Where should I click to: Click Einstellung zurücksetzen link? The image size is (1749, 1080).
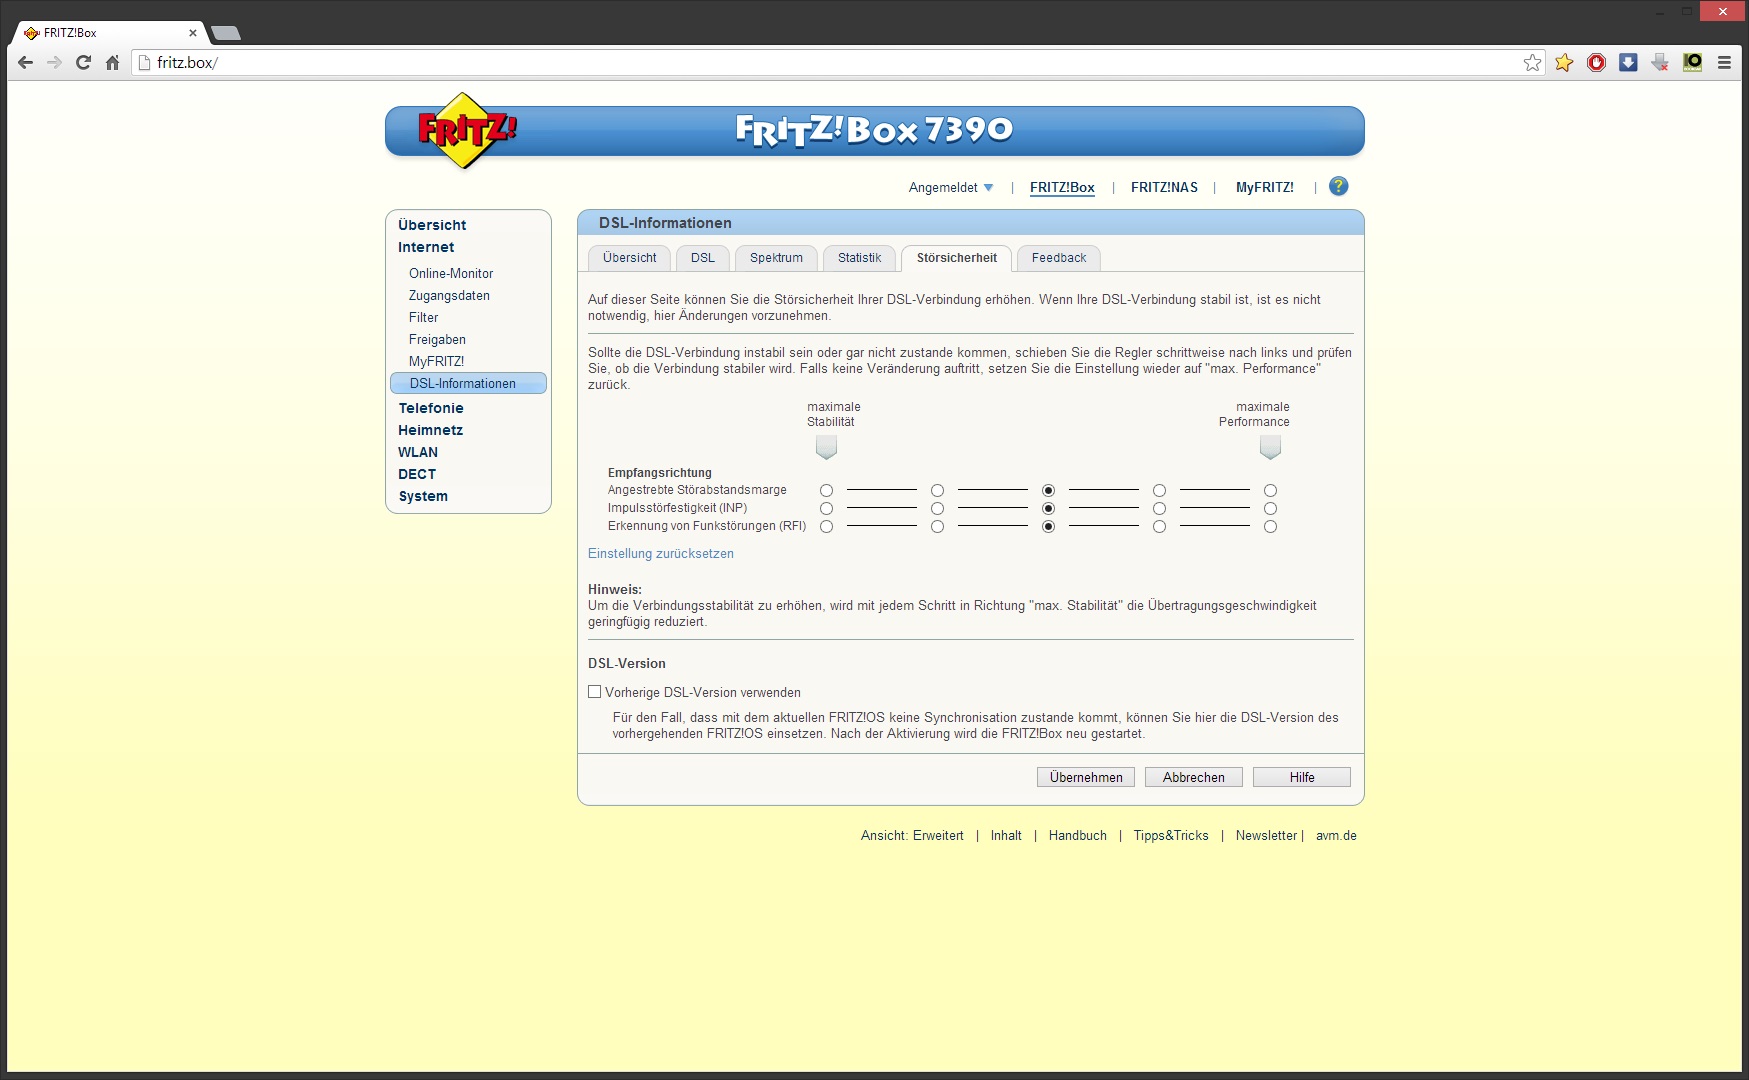point(661,553)
